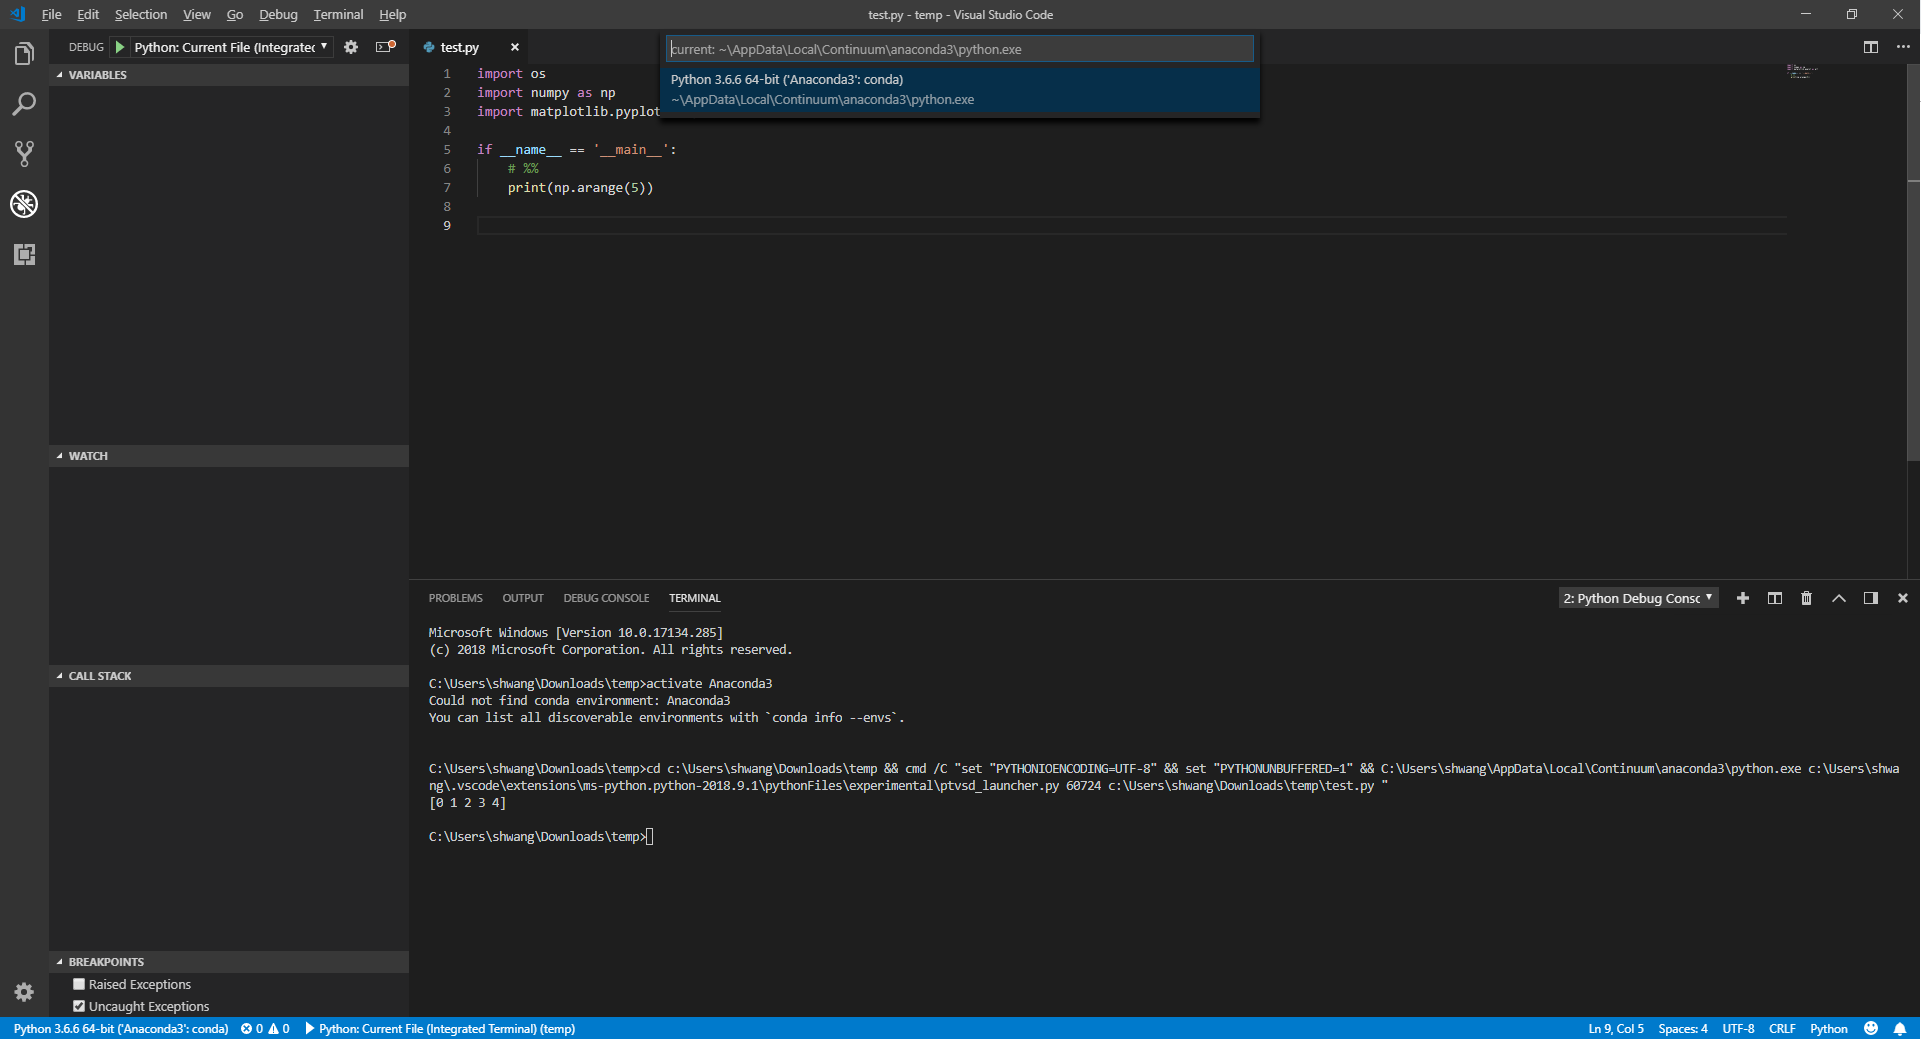Open the debug configuration dropdown
1921x1039 pixels.
(232, 47)
